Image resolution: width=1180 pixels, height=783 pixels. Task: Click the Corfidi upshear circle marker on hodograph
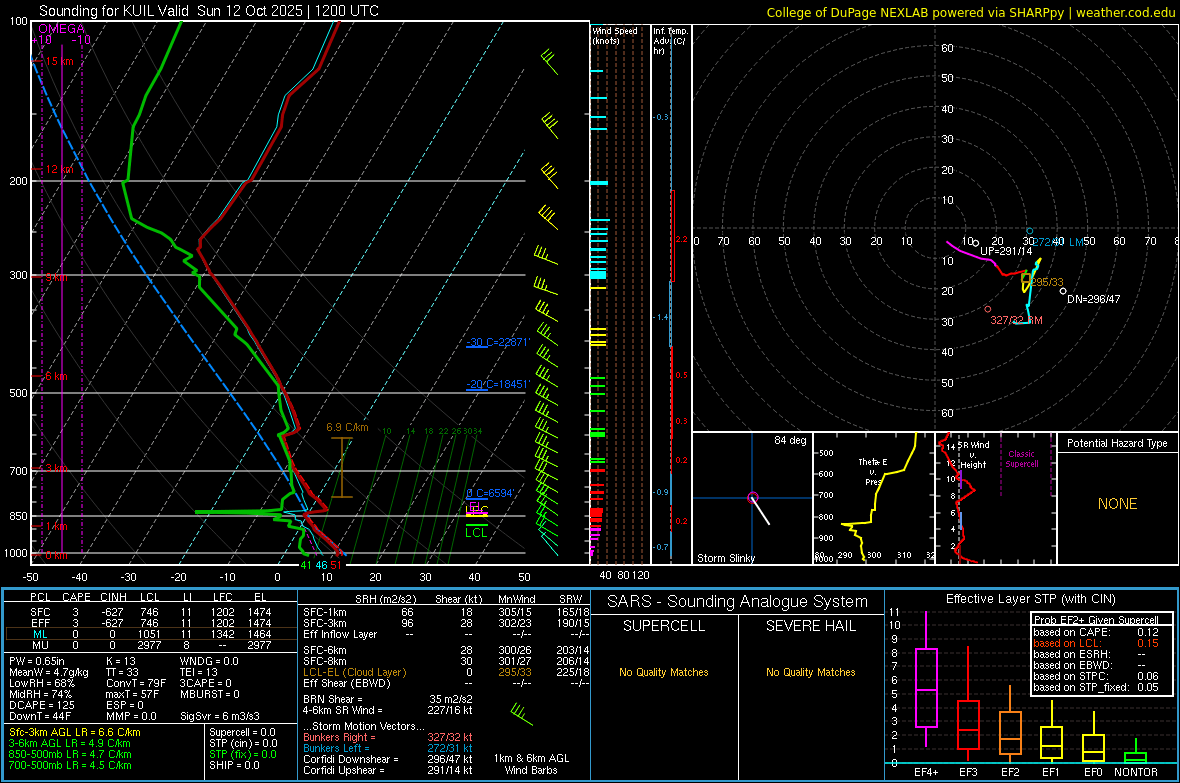click(x=976, y=243)
